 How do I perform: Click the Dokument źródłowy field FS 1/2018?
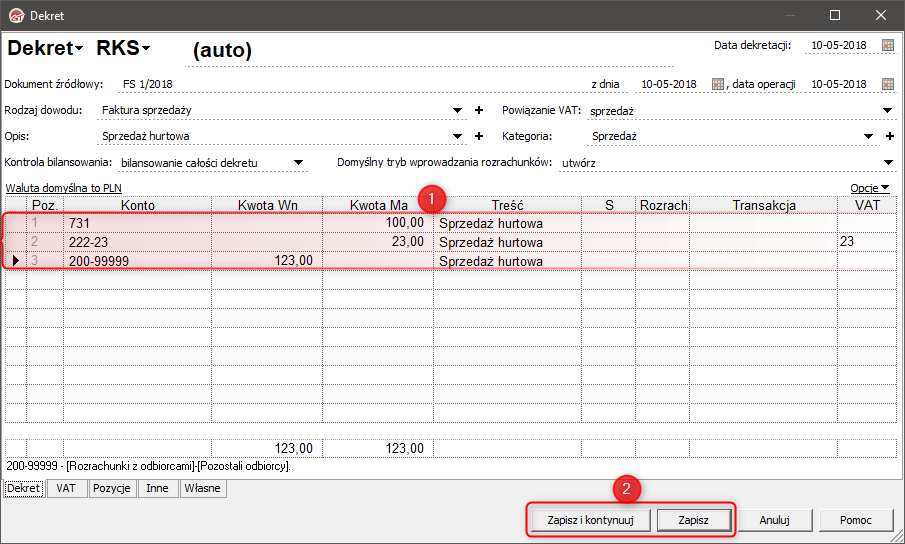pos(148,84)
